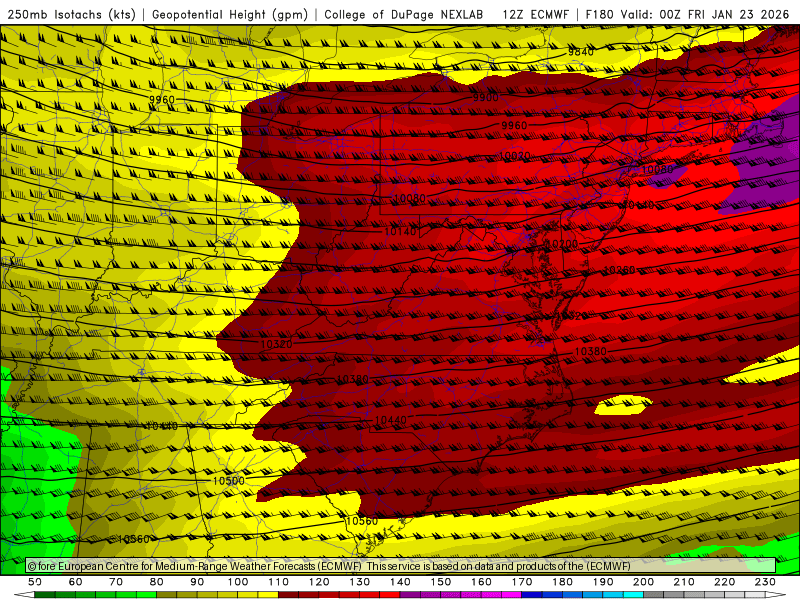Click the 230 value on the color scale

pos(765,582)
